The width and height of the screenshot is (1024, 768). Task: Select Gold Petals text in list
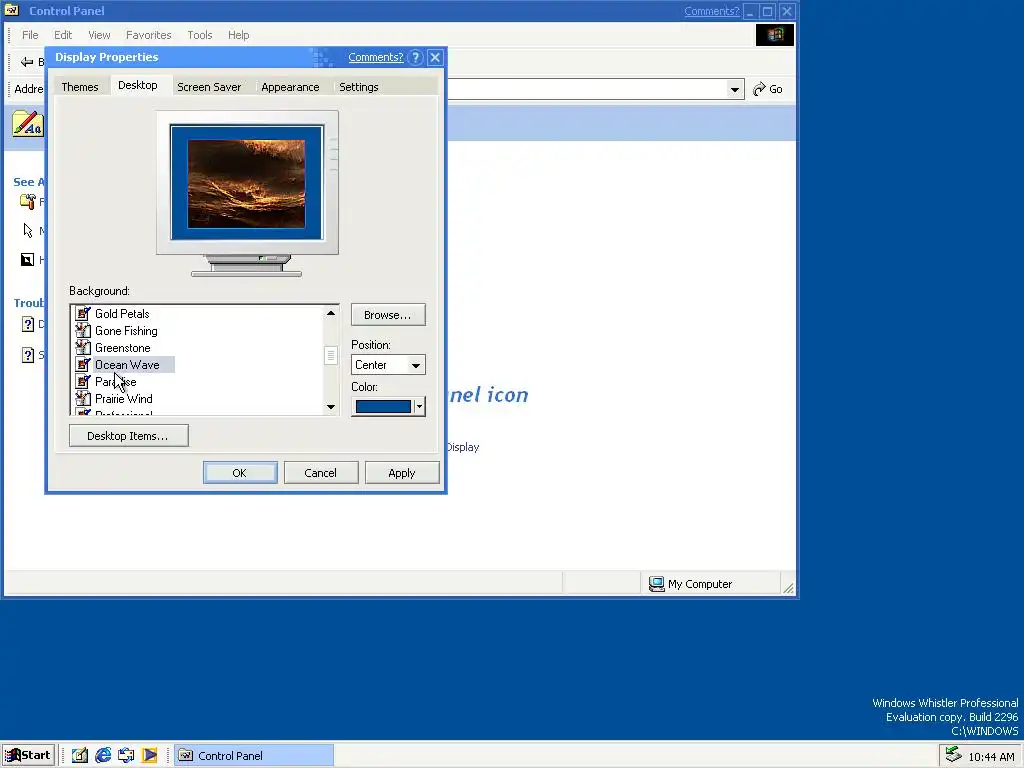(122, 314)
